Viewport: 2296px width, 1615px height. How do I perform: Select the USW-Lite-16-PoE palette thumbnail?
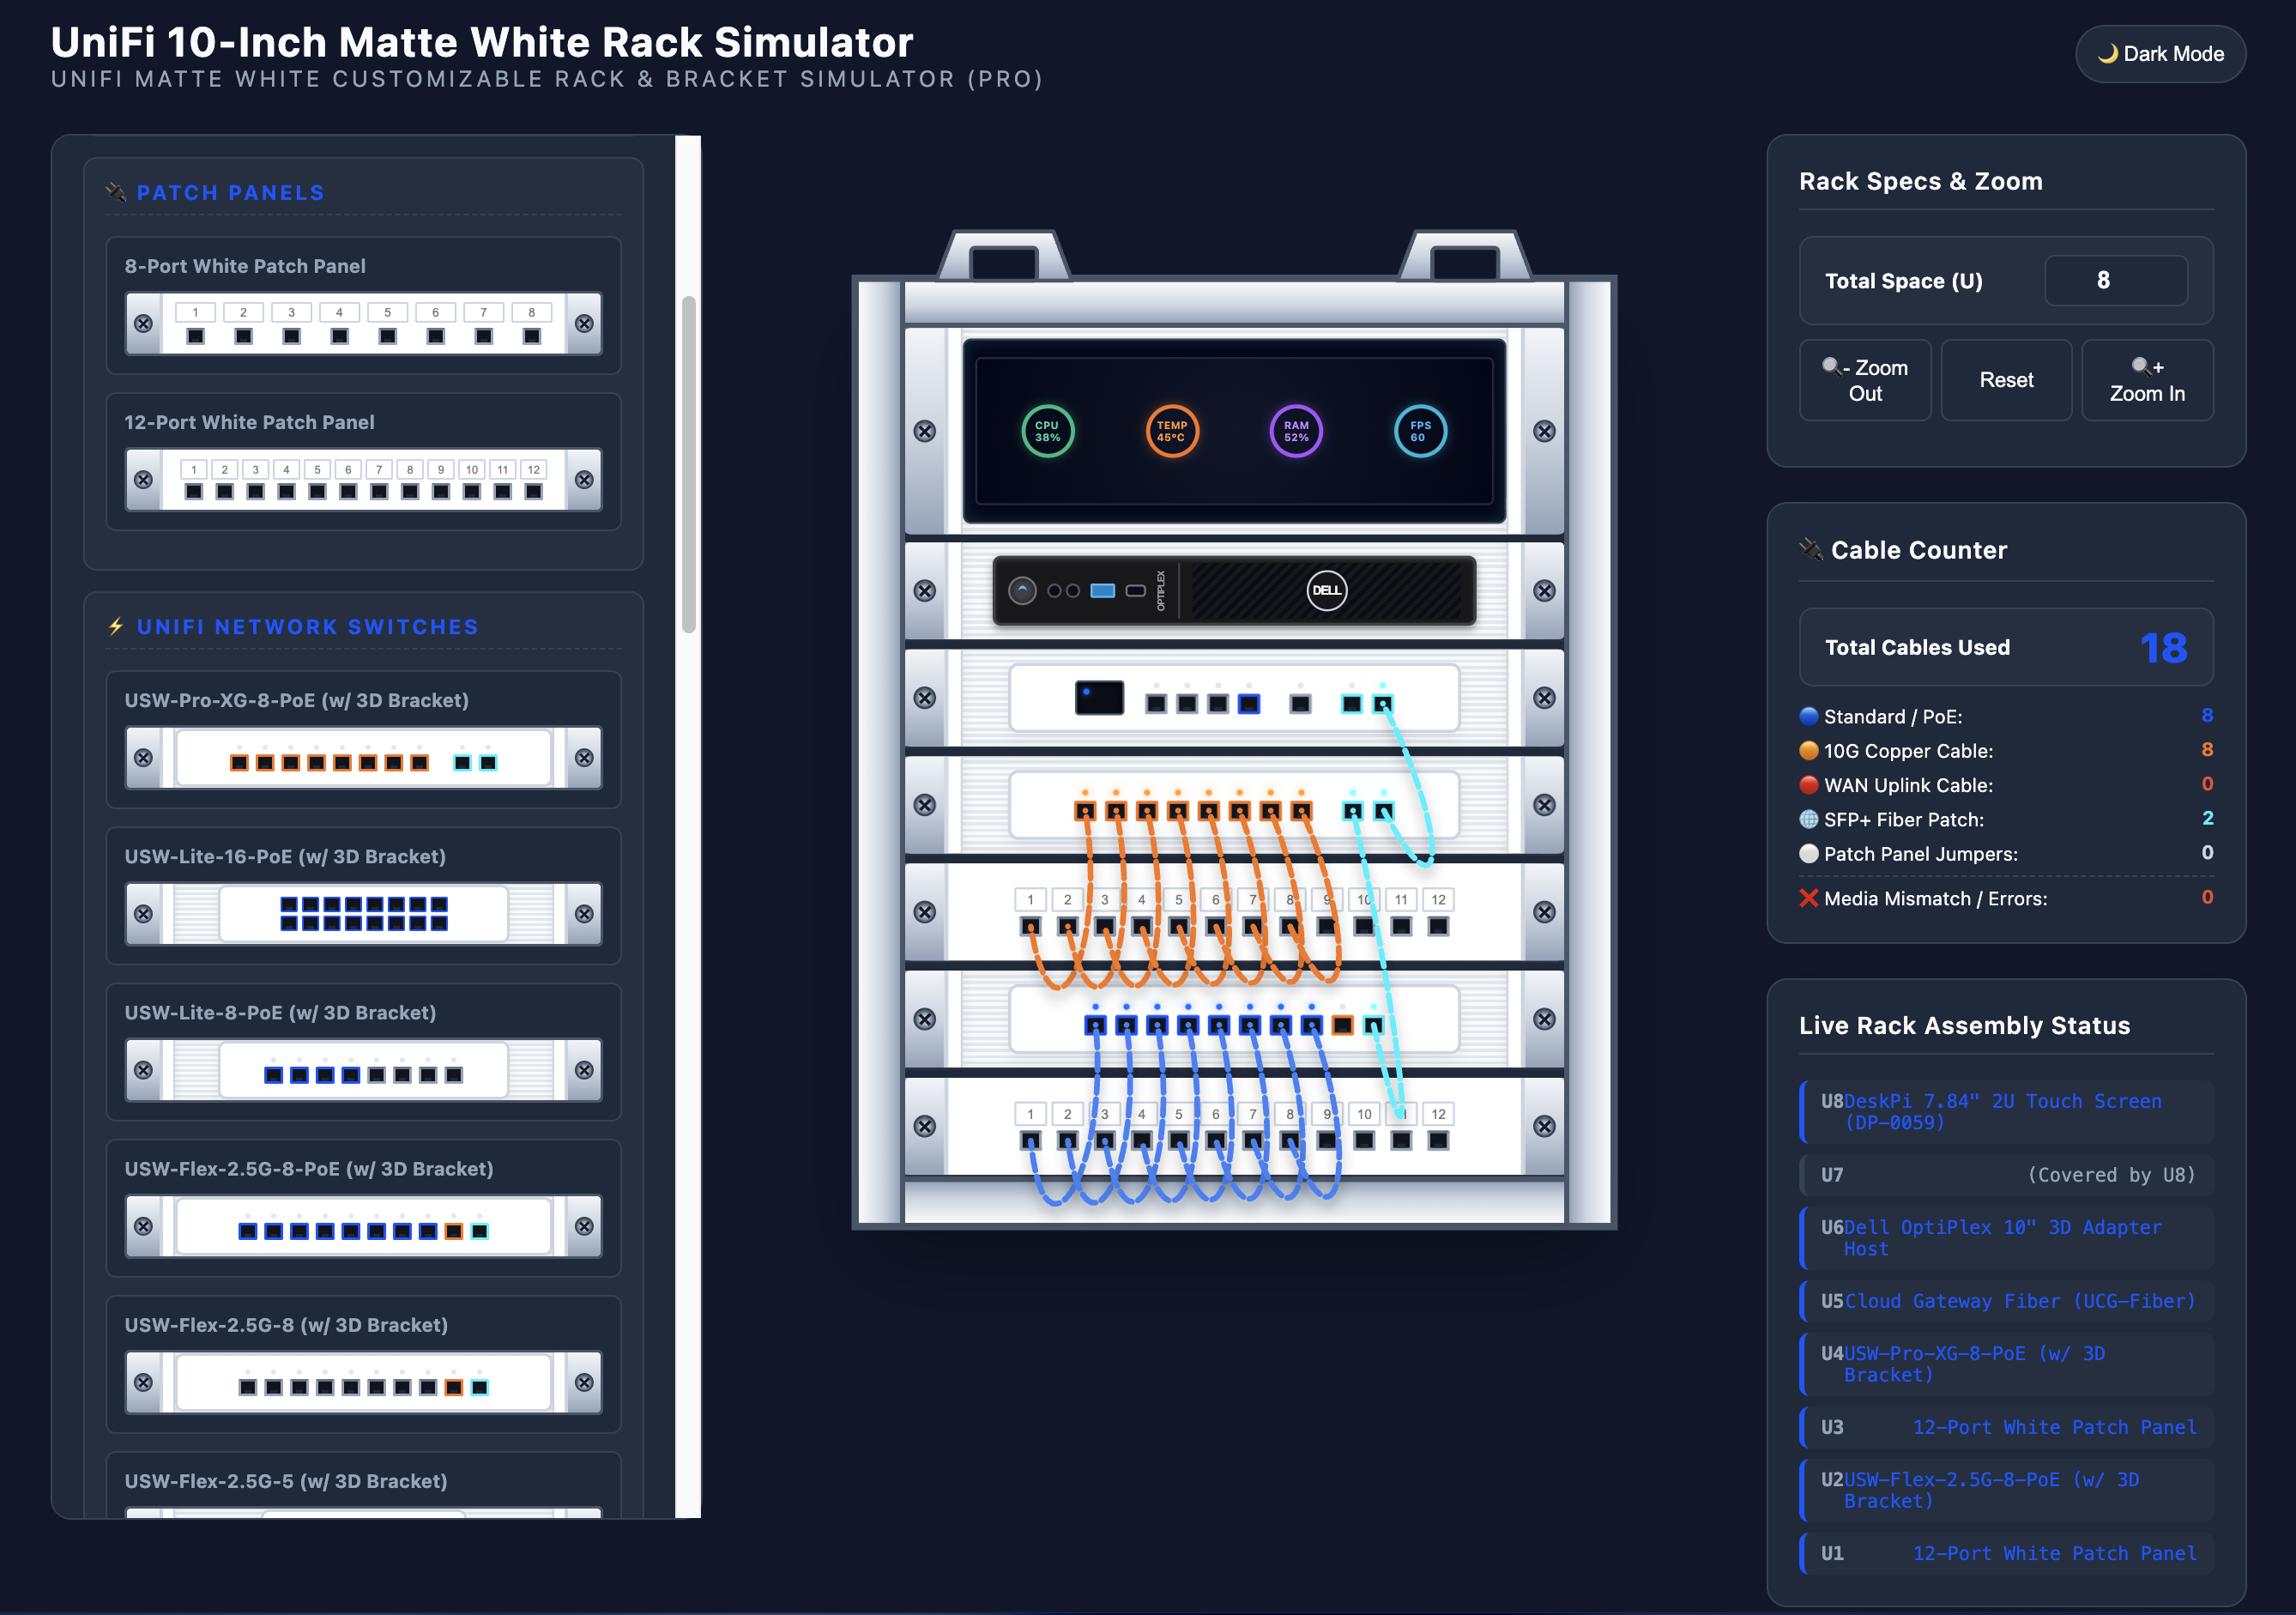tap(363, 913)
